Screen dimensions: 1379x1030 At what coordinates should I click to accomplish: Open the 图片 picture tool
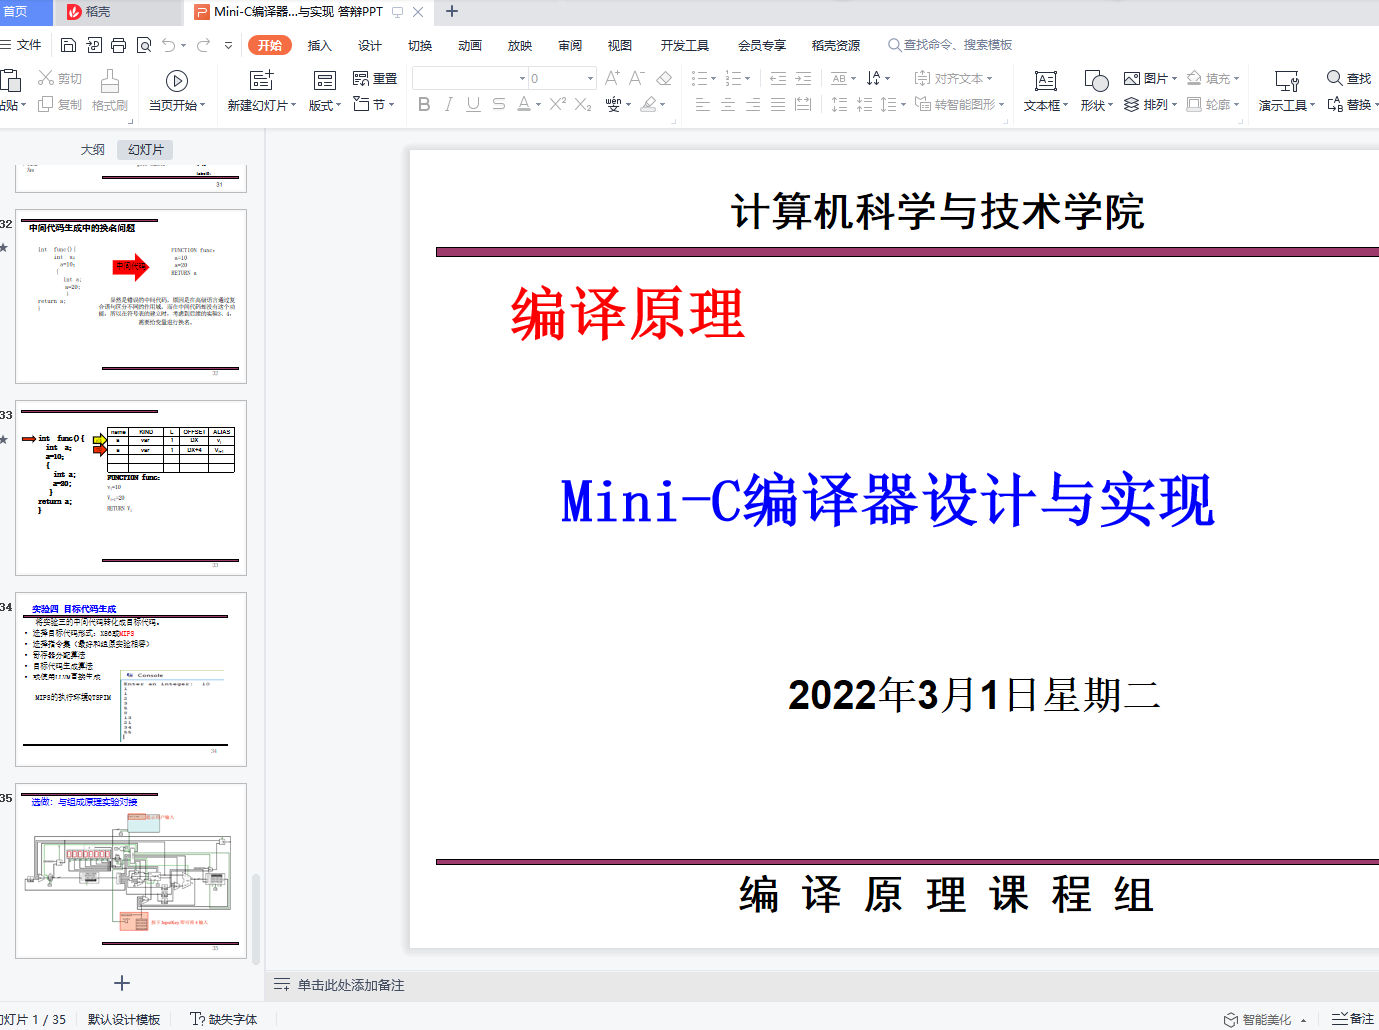coord(1147,77)
